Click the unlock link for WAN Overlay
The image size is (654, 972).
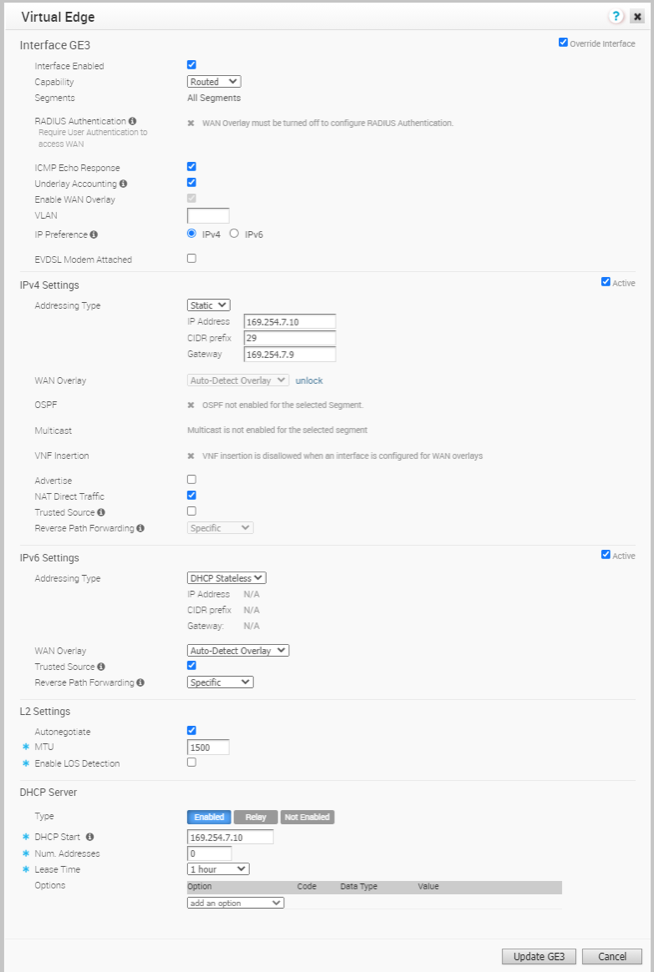(x=309, y=381)
